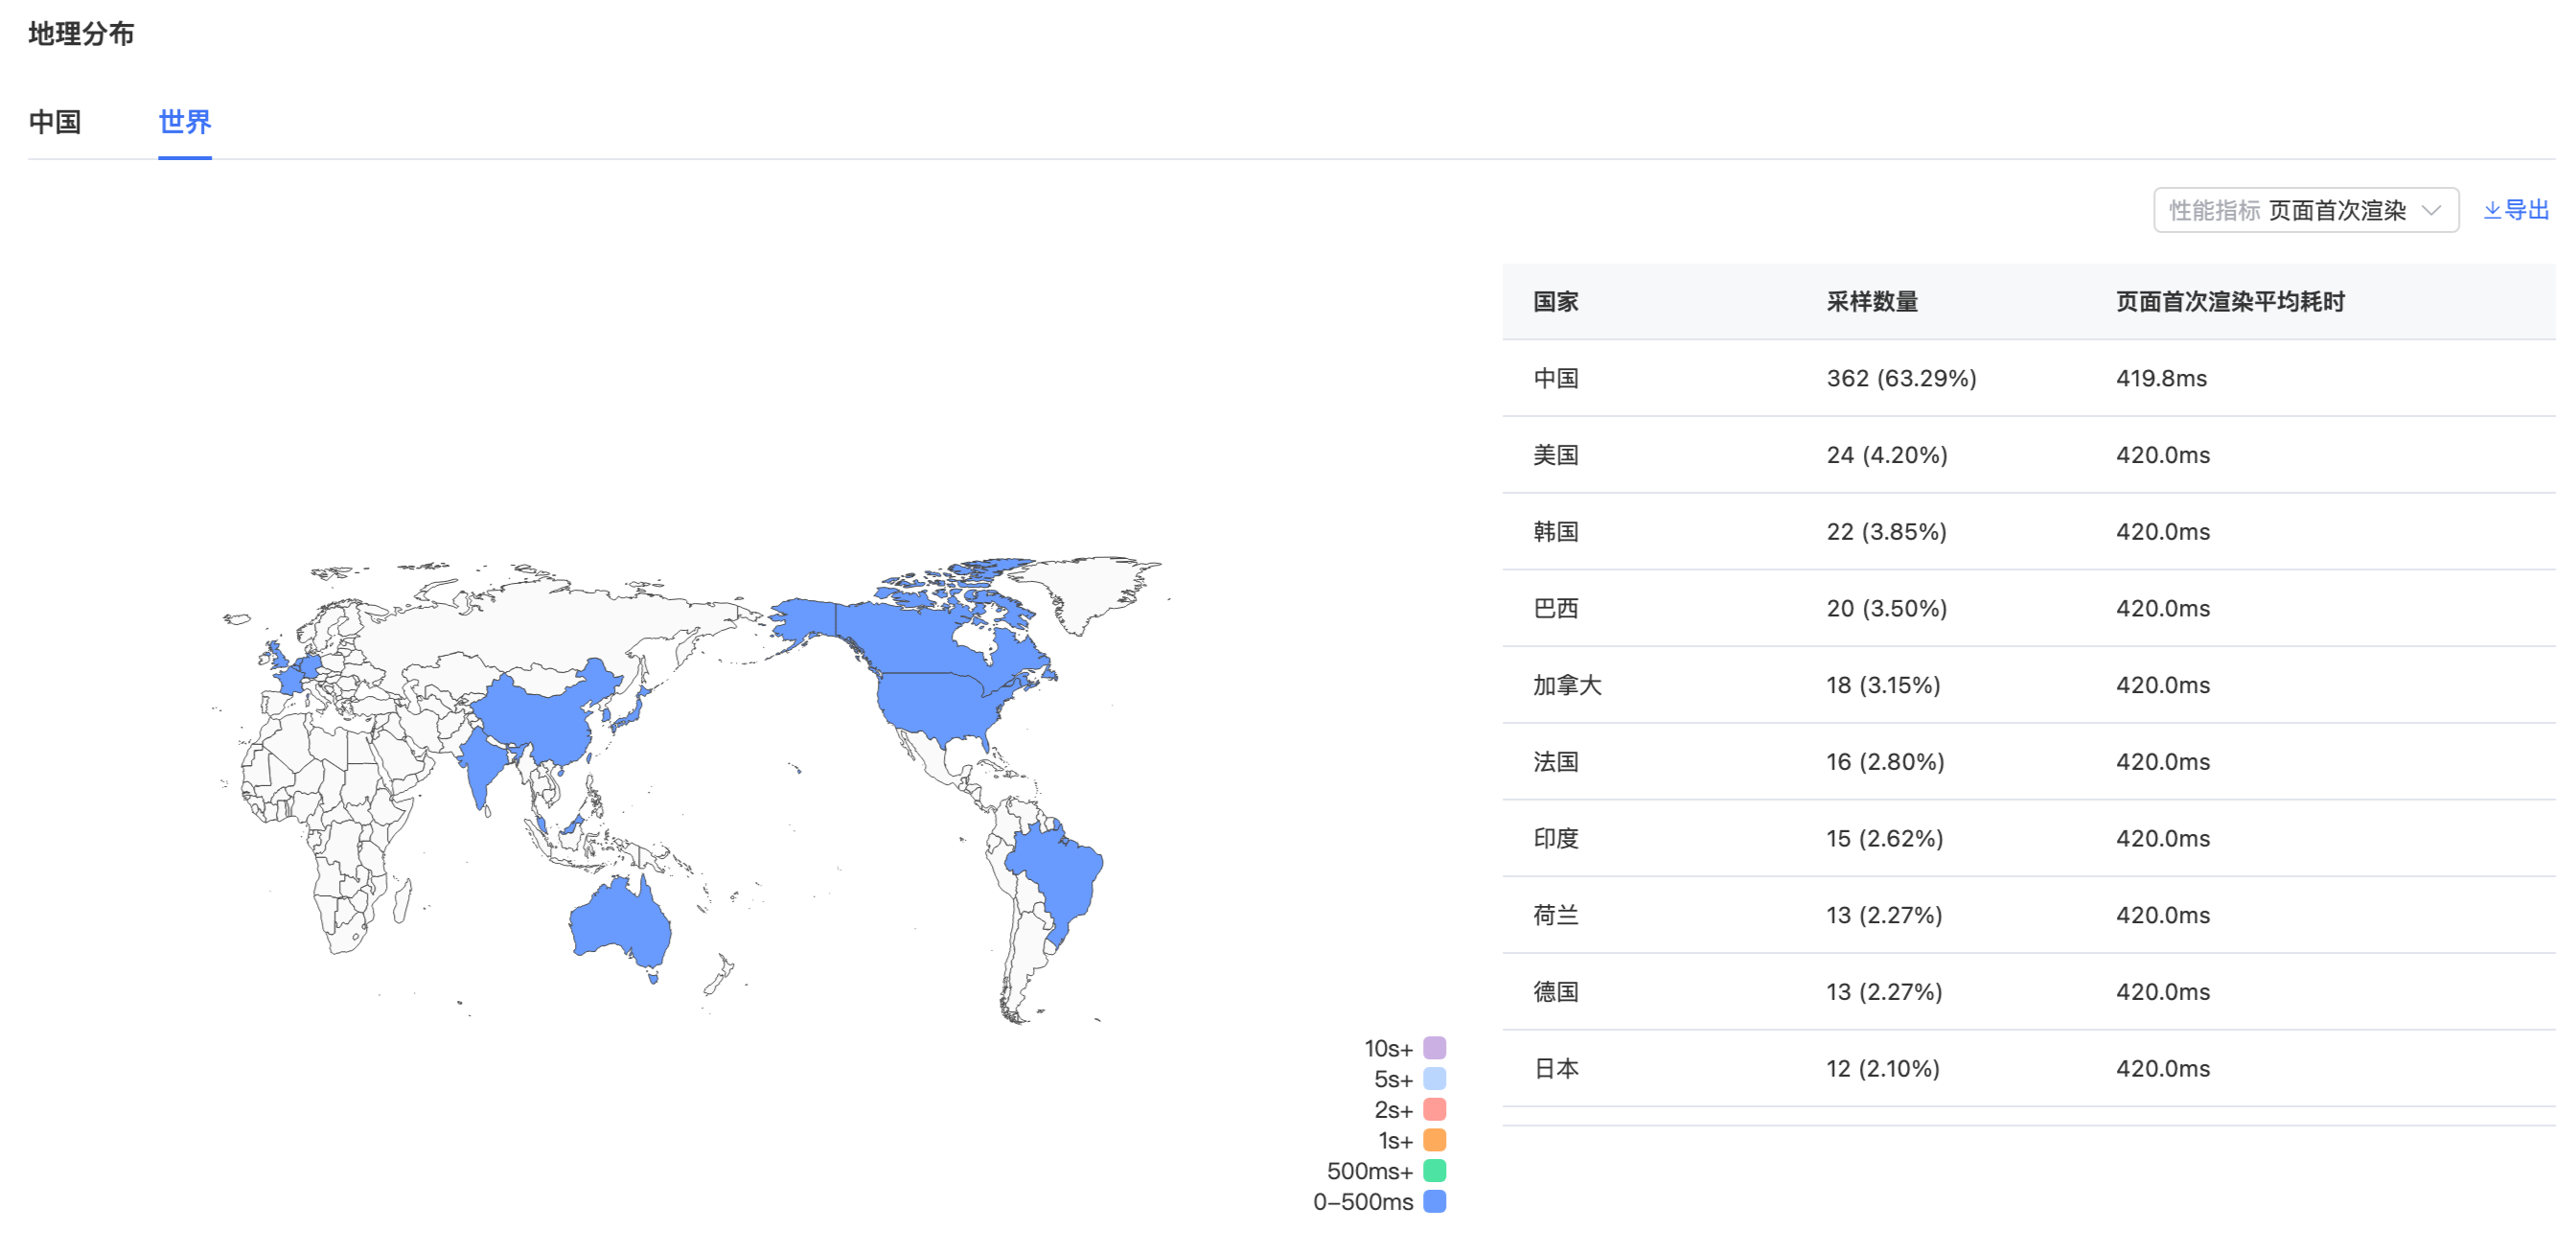Screen dimensions: 2576x1254
Task: Click the 韩国 country cell
Action: 1556,532
